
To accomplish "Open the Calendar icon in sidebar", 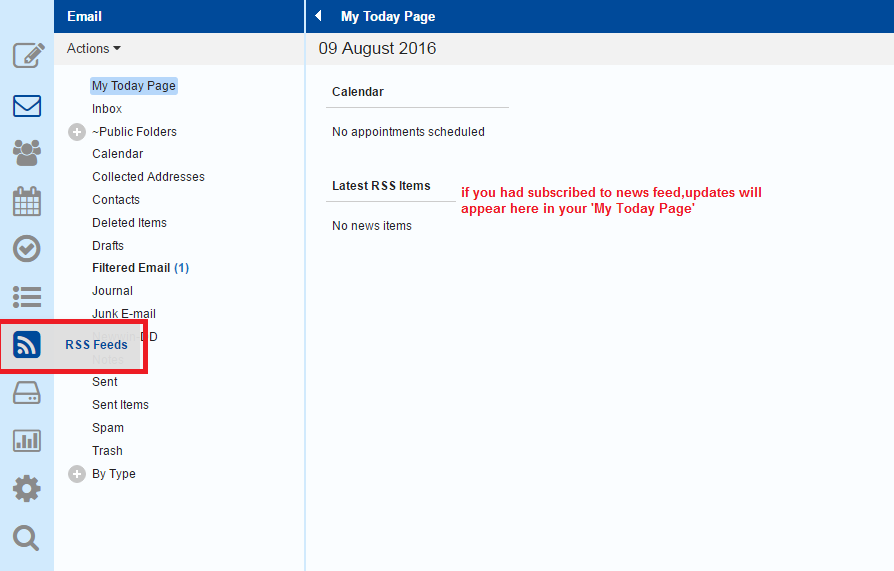I will click(27, 201).
